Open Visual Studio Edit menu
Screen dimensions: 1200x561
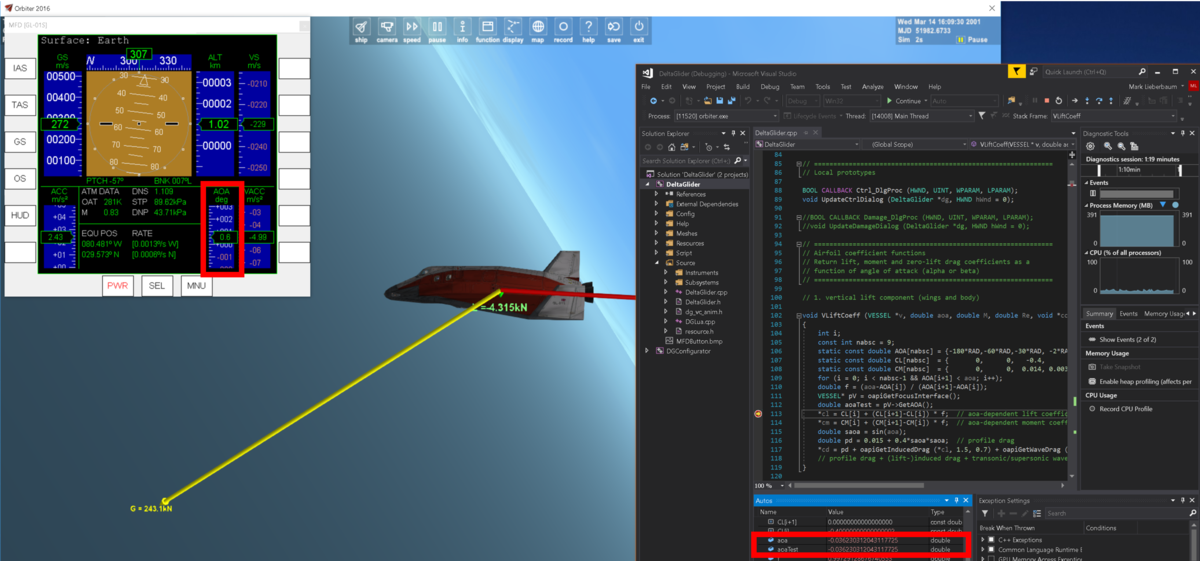tap(666, 87)
